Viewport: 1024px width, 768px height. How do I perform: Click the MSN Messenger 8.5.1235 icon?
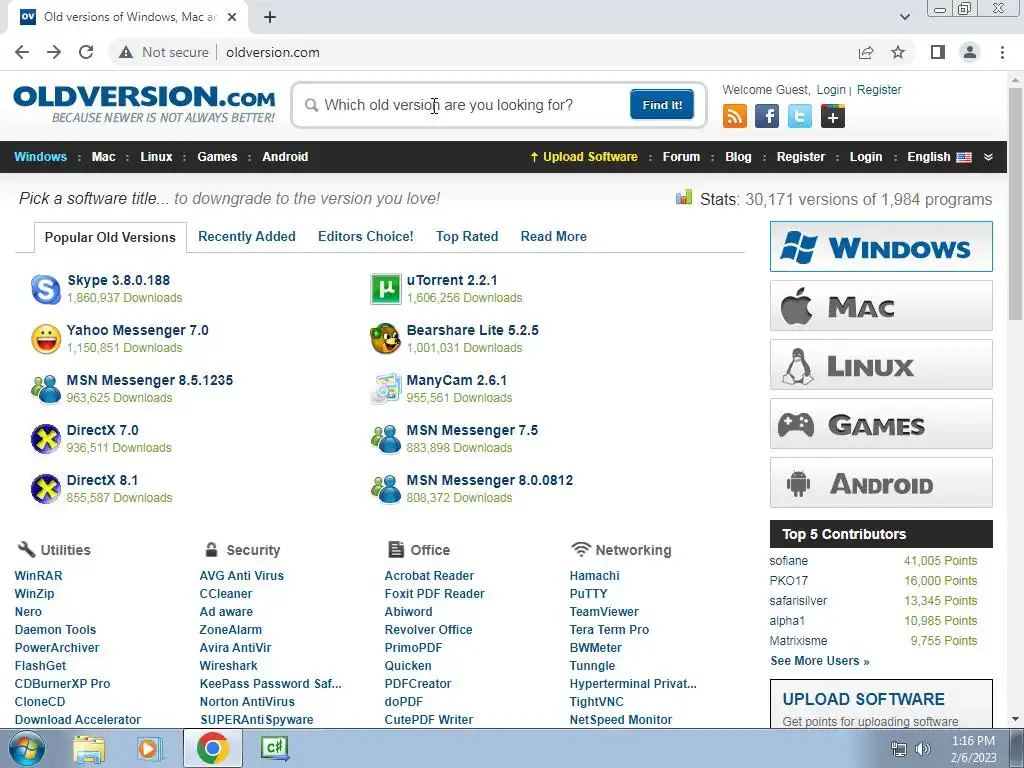click(46, 389)
